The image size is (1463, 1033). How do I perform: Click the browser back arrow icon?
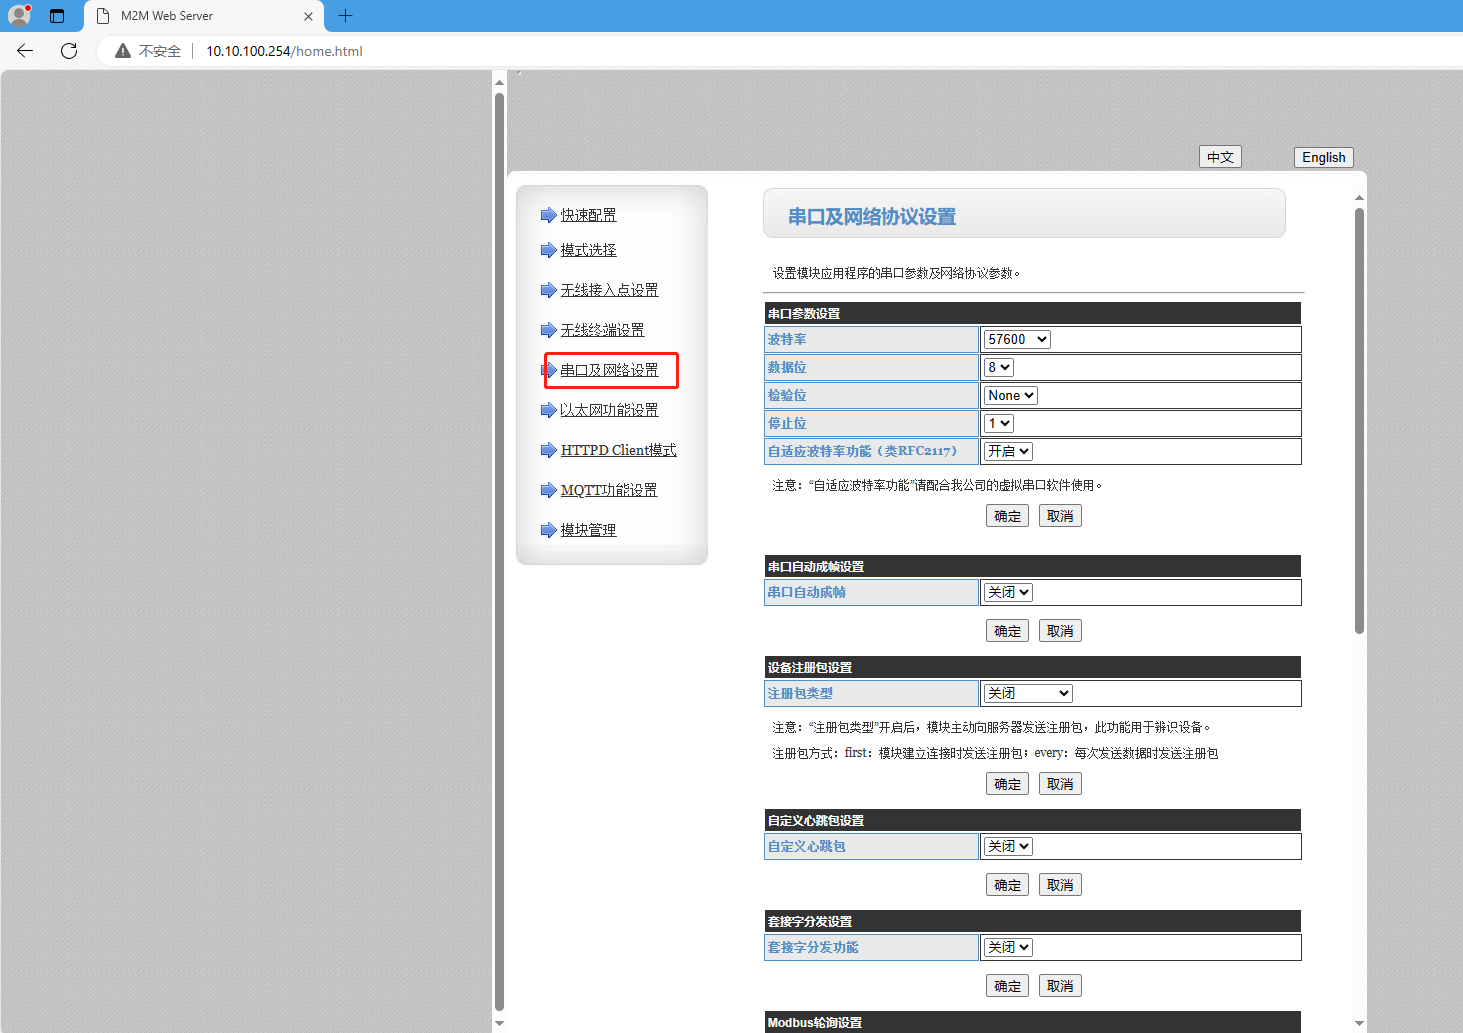[x=25, y=51]
